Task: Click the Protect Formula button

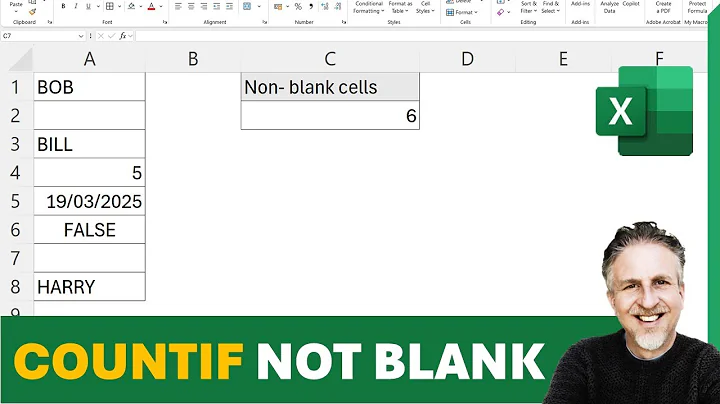Action: click(x=697, y=7)
